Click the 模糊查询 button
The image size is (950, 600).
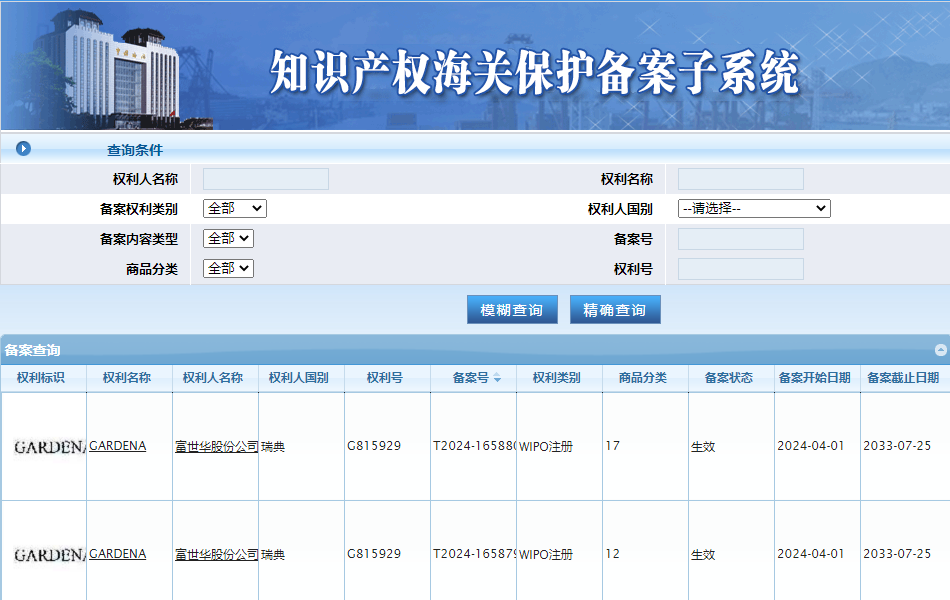[x=512, y=309]
